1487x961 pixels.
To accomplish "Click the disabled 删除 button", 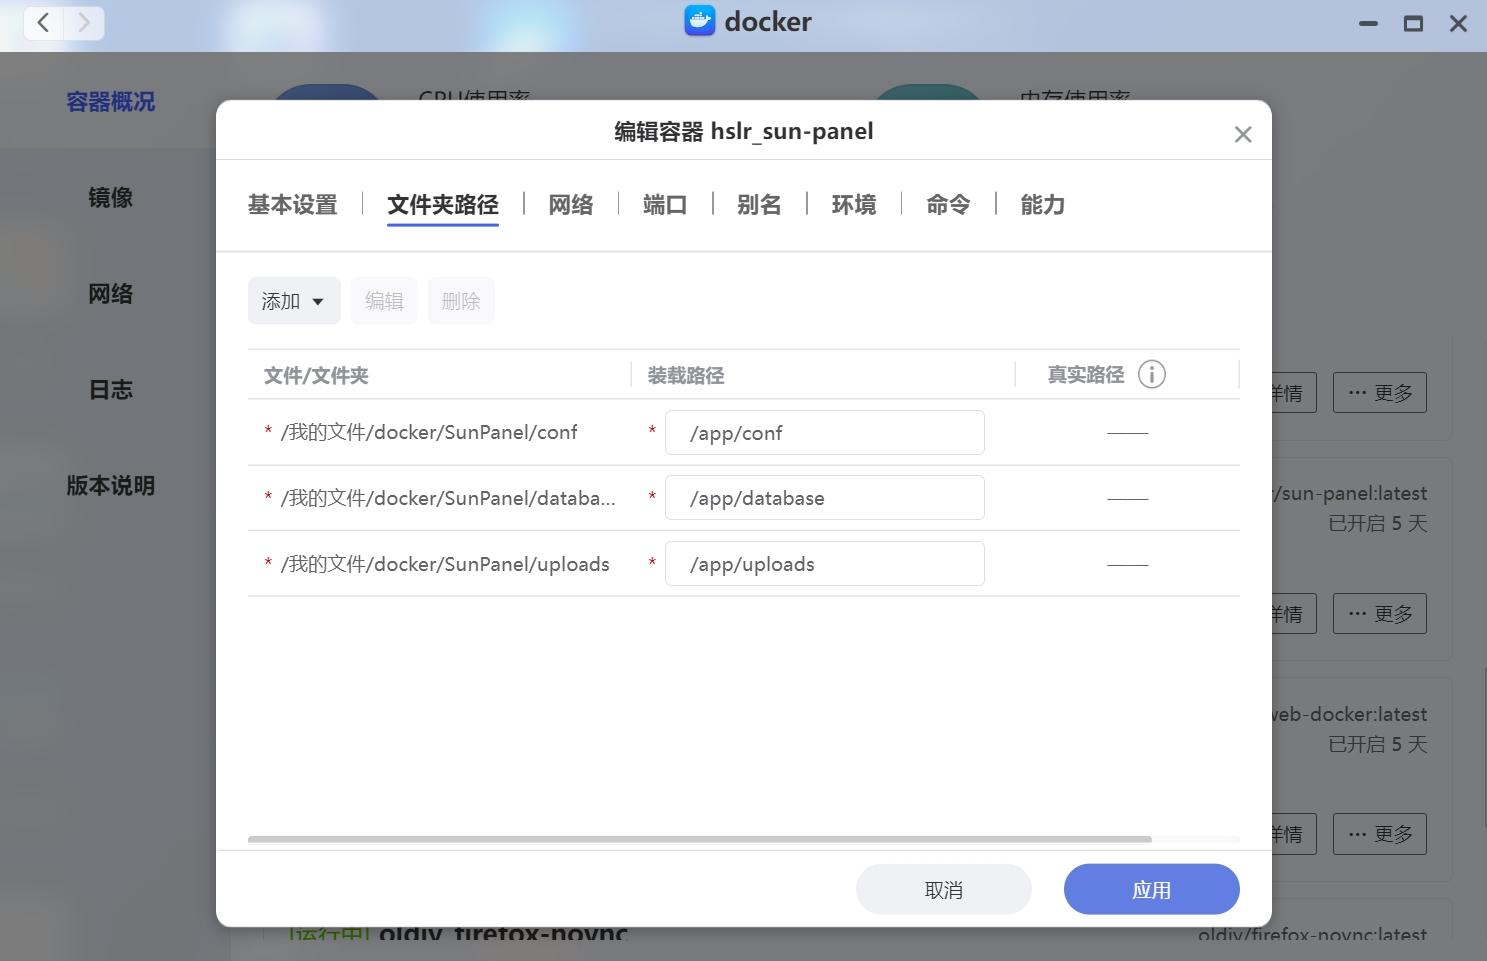I will pos(461,300).
